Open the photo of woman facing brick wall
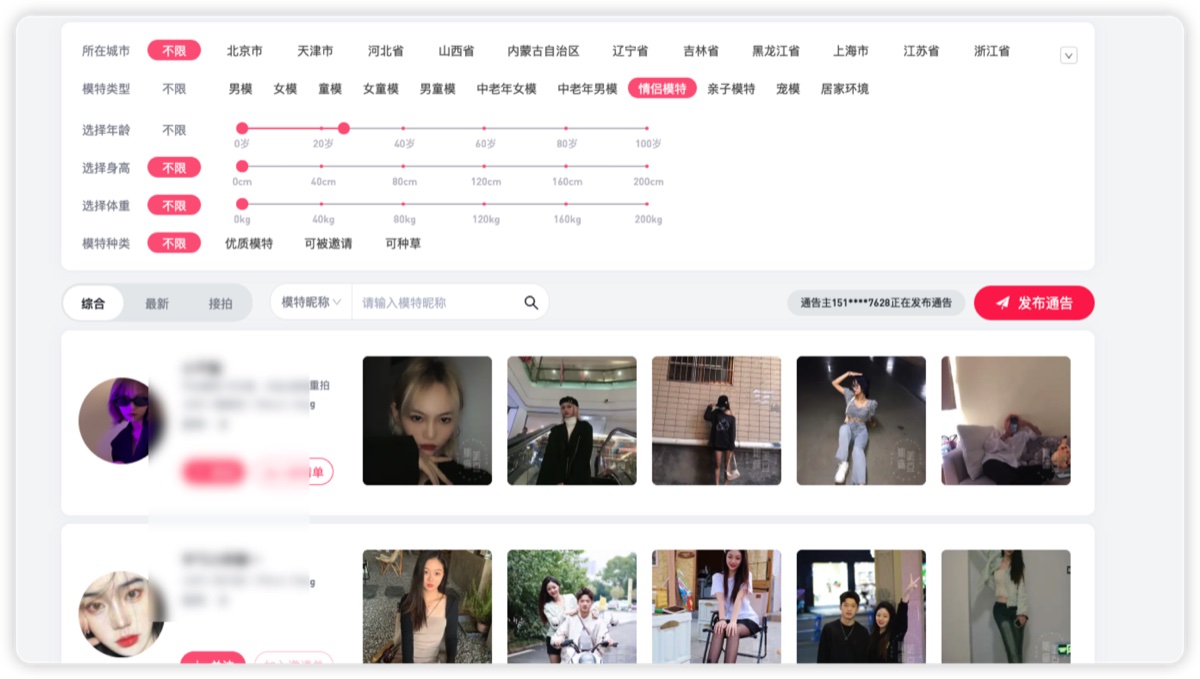1200x679 pixels. [x=717, y=421]
